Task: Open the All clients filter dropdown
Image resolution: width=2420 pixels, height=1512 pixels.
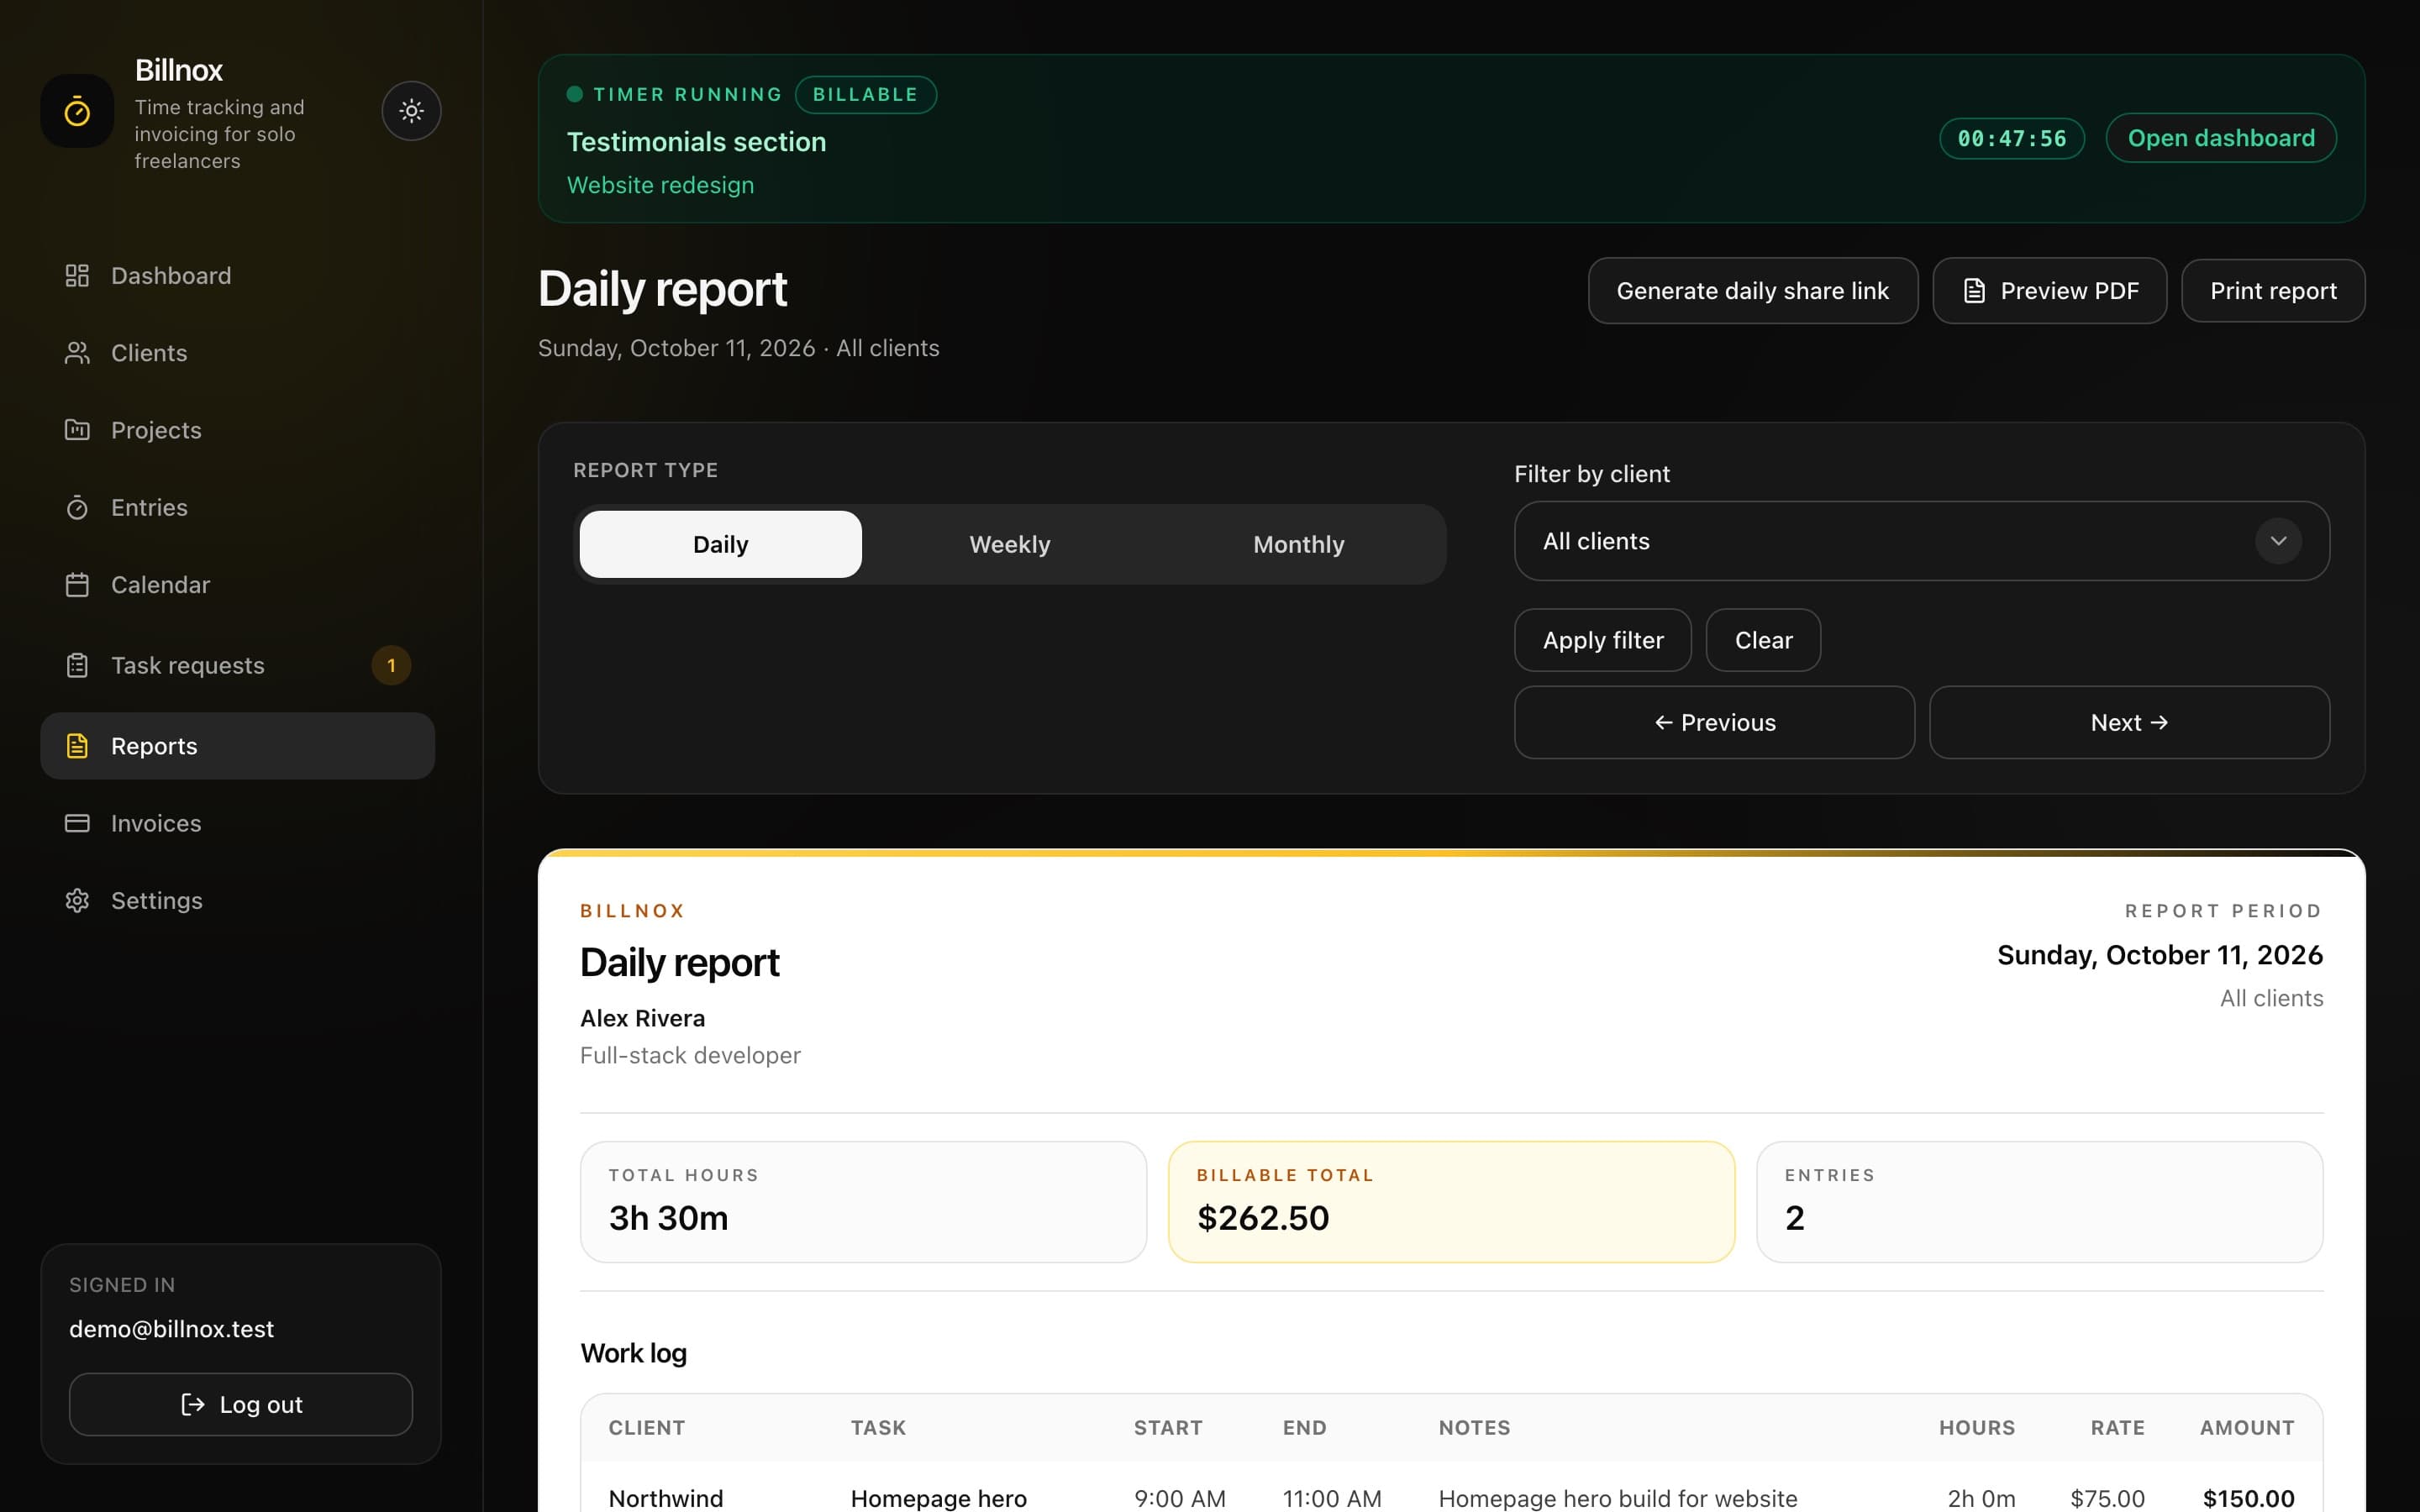Action: click(x=1921, y=541)
